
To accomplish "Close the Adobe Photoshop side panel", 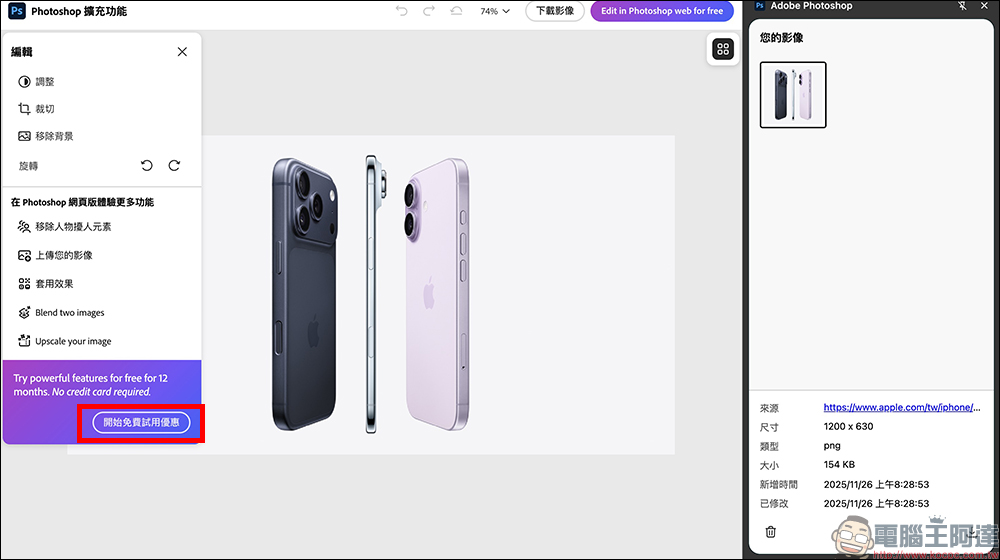I will (x=984, y=6).
